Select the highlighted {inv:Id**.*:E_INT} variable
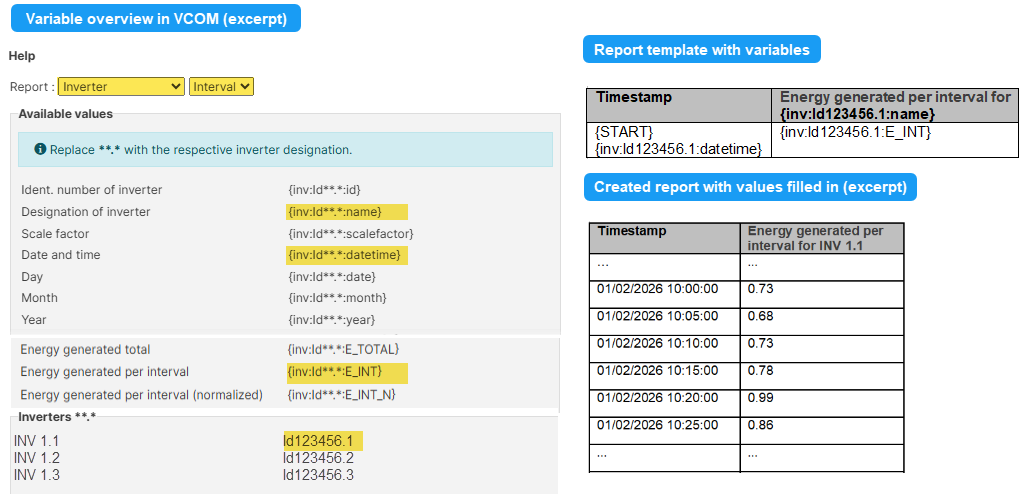 pyautogui.click(x=346, y=372)
